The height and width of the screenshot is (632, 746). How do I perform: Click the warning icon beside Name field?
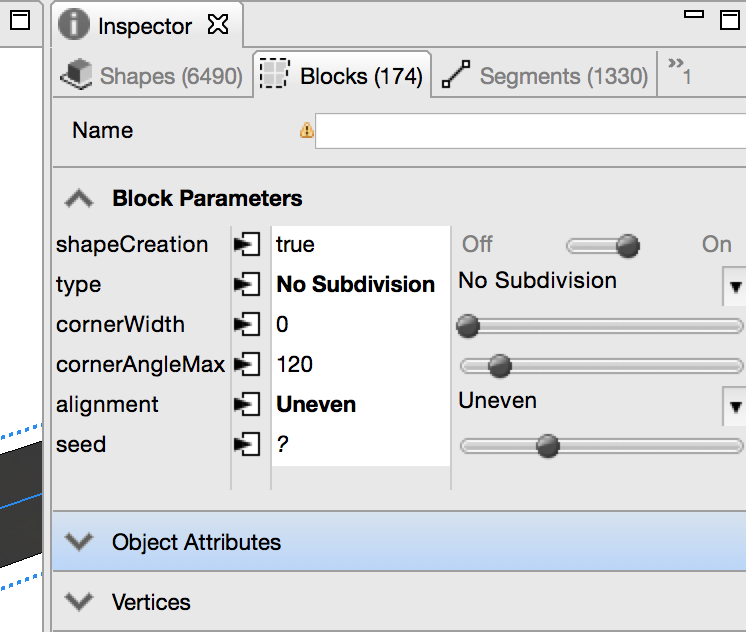[x=307, y=130]
